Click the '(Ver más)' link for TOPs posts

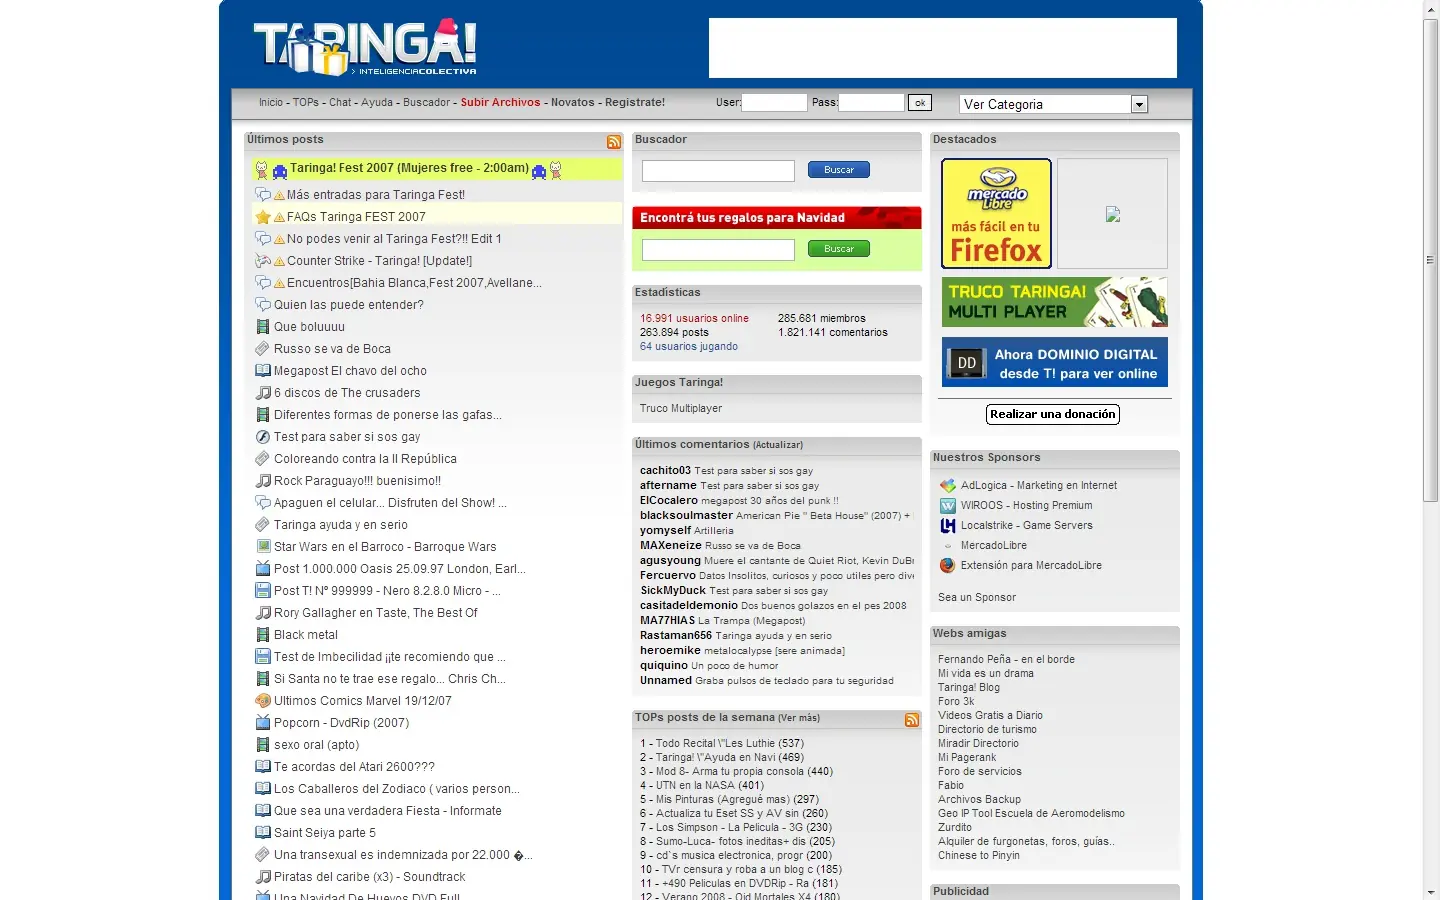[x=799, y=718]
